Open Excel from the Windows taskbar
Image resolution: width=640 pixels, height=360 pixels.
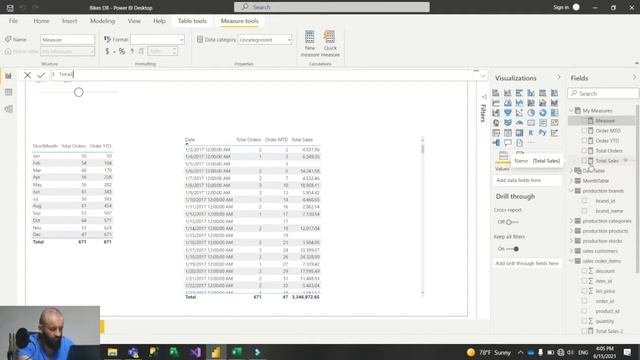[x=237, y=352]
